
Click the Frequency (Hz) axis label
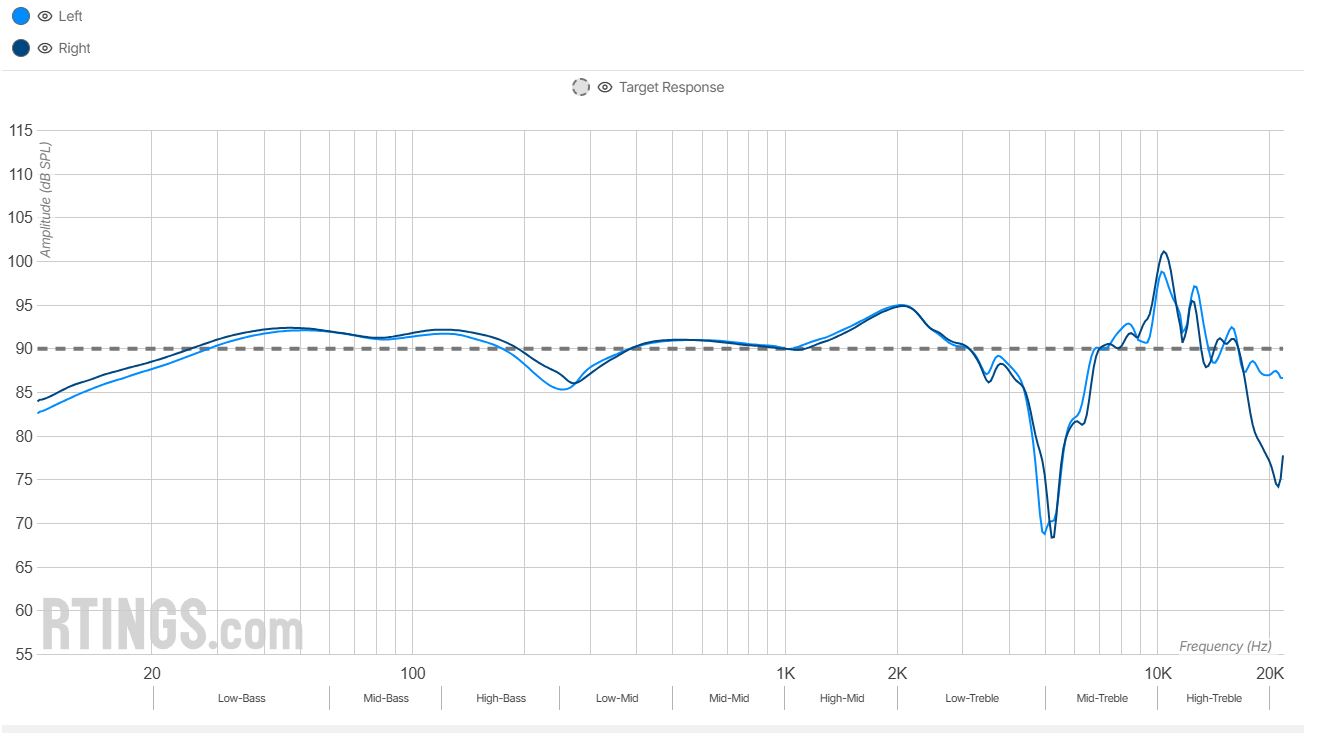click(1225, 647)
